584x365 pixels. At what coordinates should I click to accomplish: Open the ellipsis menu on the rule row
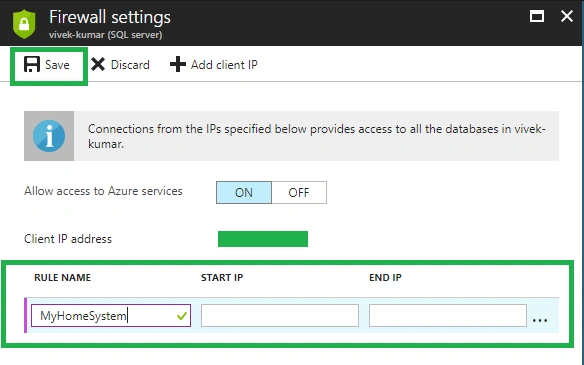tap(540, 320)
